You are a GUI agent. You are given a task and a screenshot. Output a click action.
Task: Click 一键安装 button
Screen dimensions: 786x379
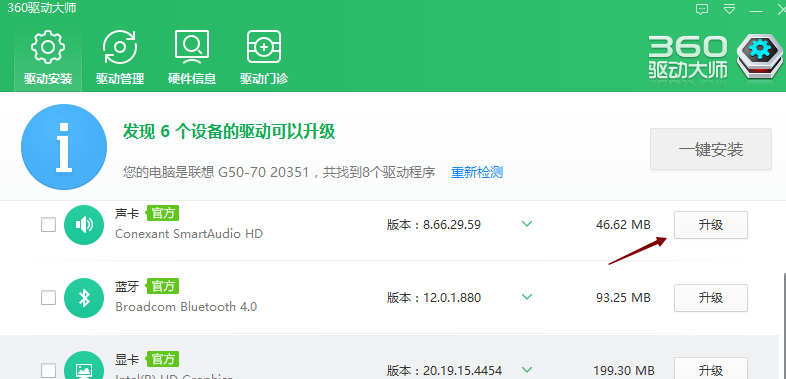click(x=711, y=149)
